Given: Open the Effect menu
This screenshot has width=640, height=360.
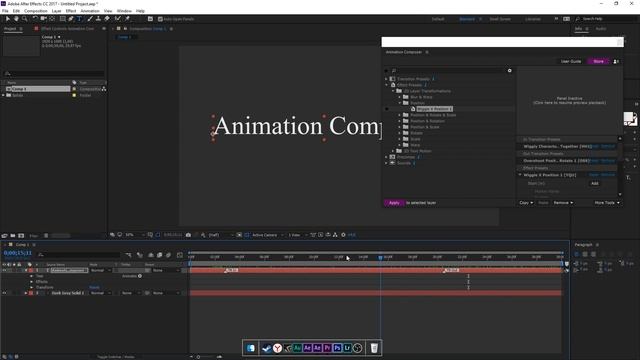Looking at the screenshot, I should click(71, 11).
